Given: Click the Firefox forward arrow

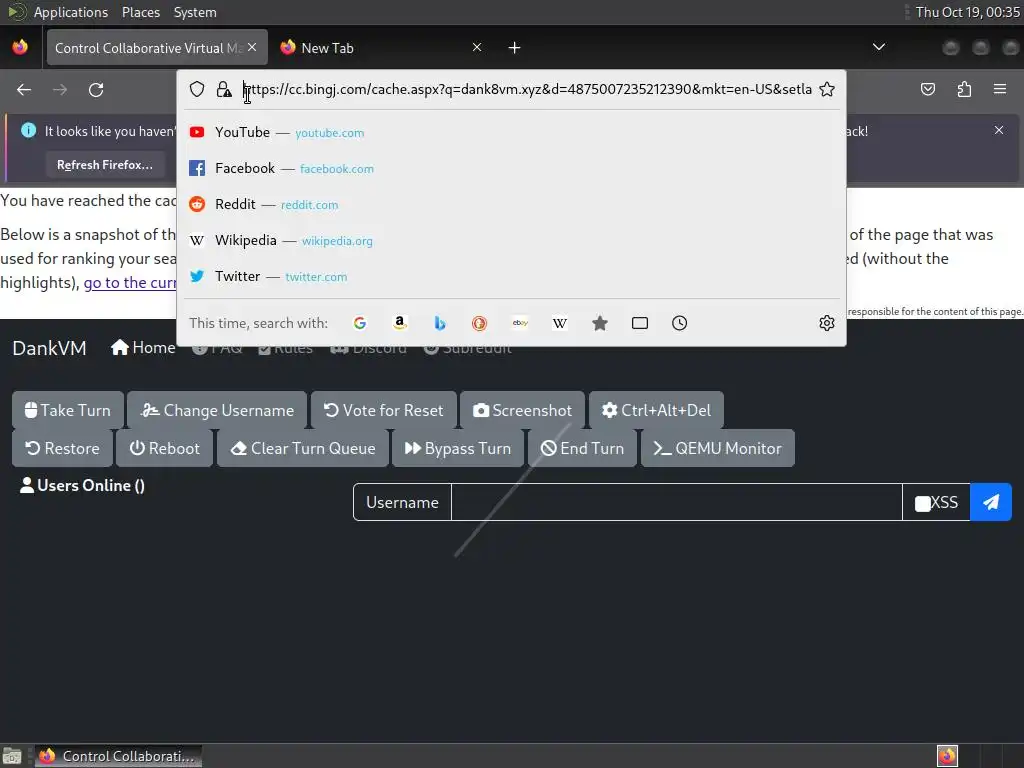Looking at the screenshot, I should pyautogui.click(x=59, y=89).
